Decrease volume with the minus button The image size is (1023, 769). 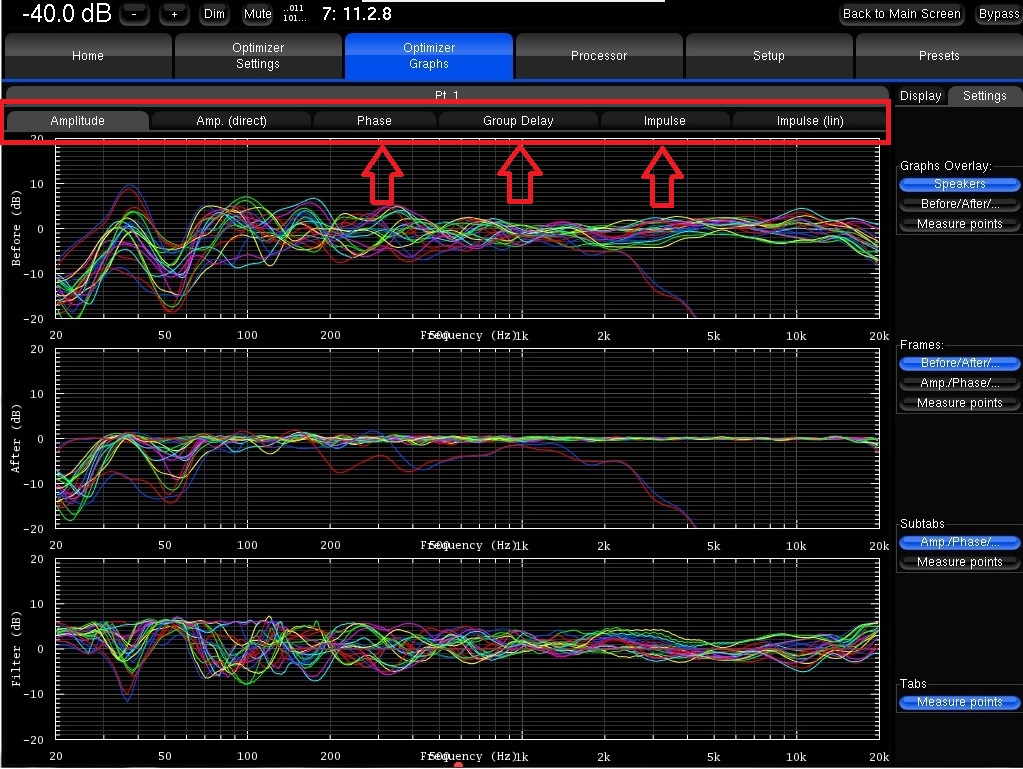[x=133, y=14]
